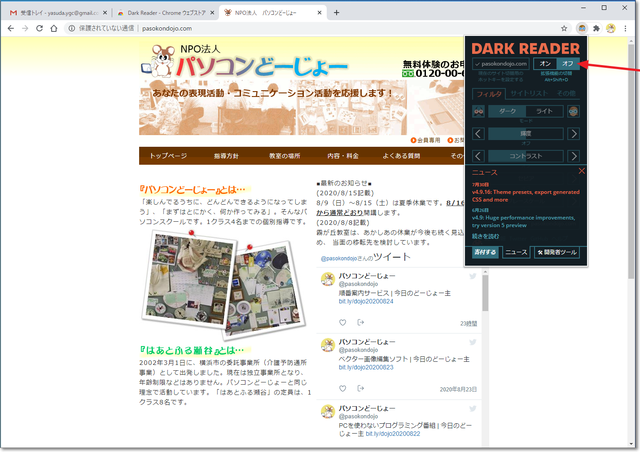Select the ライト mode option
Viewport: 640px width, 452px height.
pos(544,112)
